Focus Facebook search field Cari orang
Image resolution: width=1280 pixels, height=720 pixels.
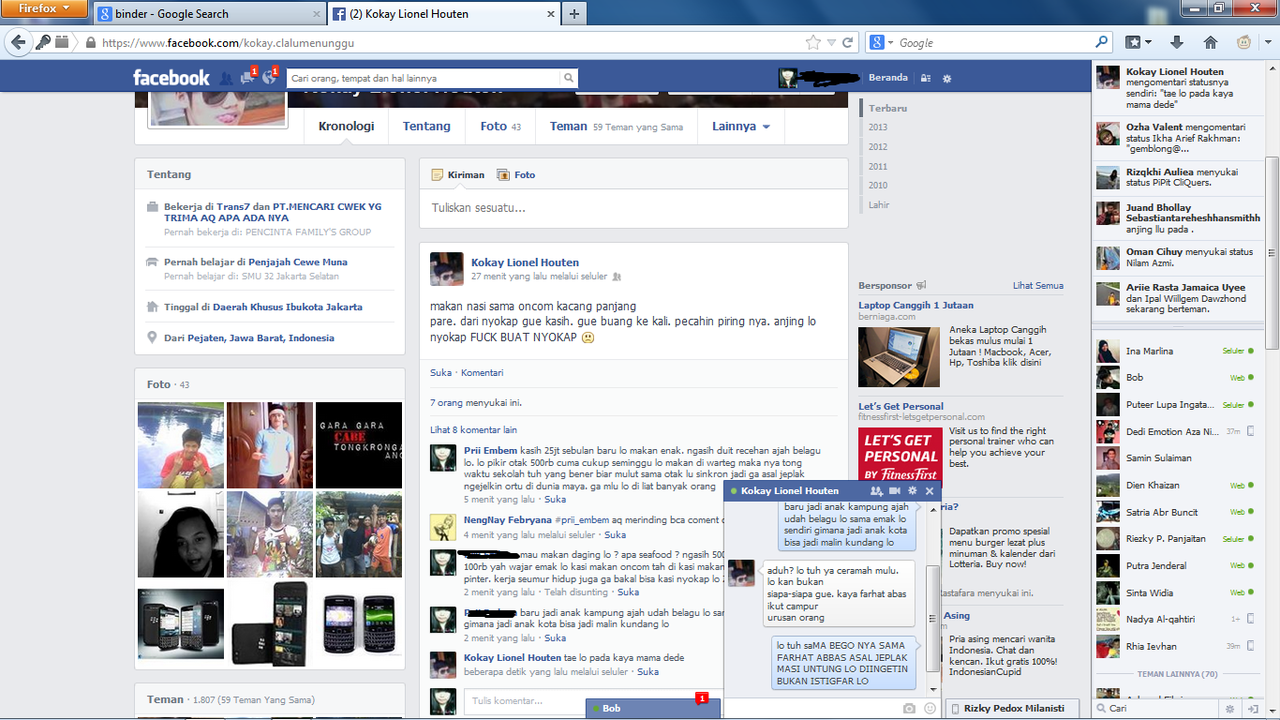pyautogui.click(x=422, y=78)
